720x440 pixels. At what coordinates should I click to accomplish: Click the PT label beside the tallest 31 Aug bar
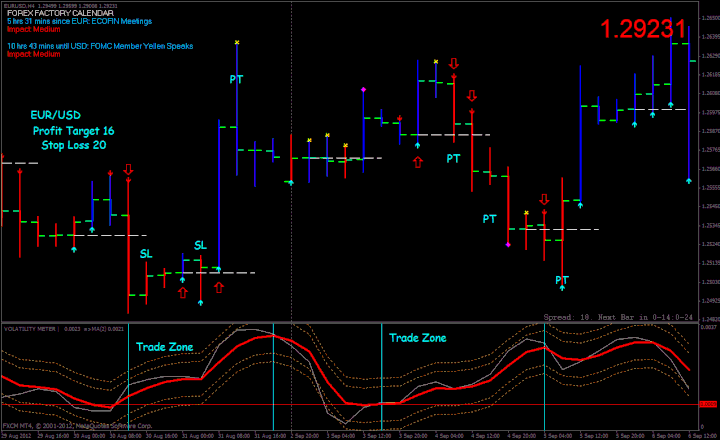pos(236,79)
